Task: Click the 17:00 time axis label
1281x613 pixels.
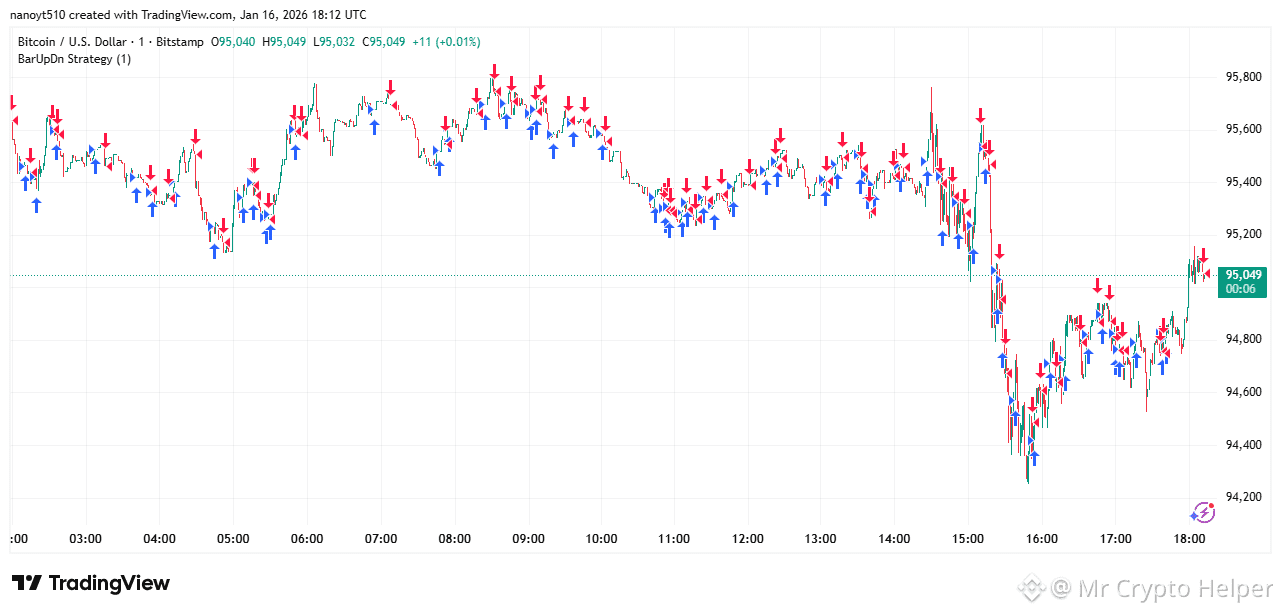Action: 1115,538
